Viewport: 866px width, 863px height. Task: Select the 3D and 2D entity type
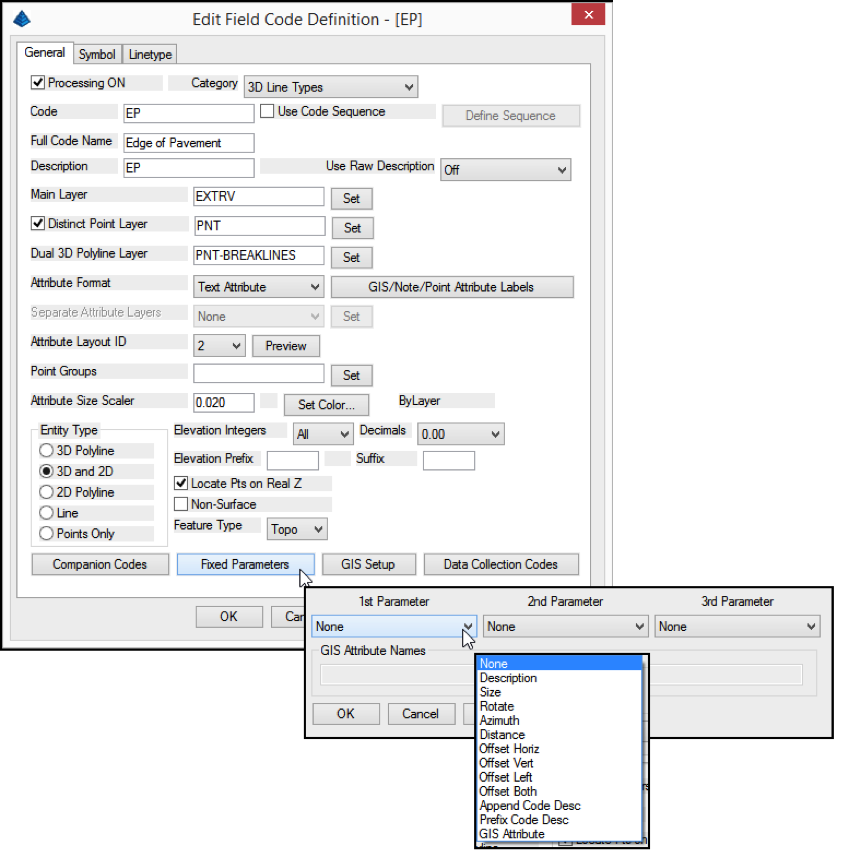46,471
